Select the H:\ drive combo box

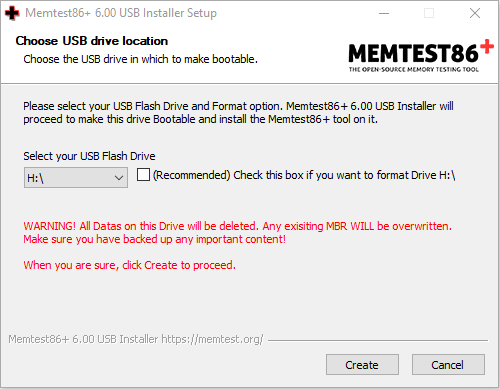coord(76,178)
